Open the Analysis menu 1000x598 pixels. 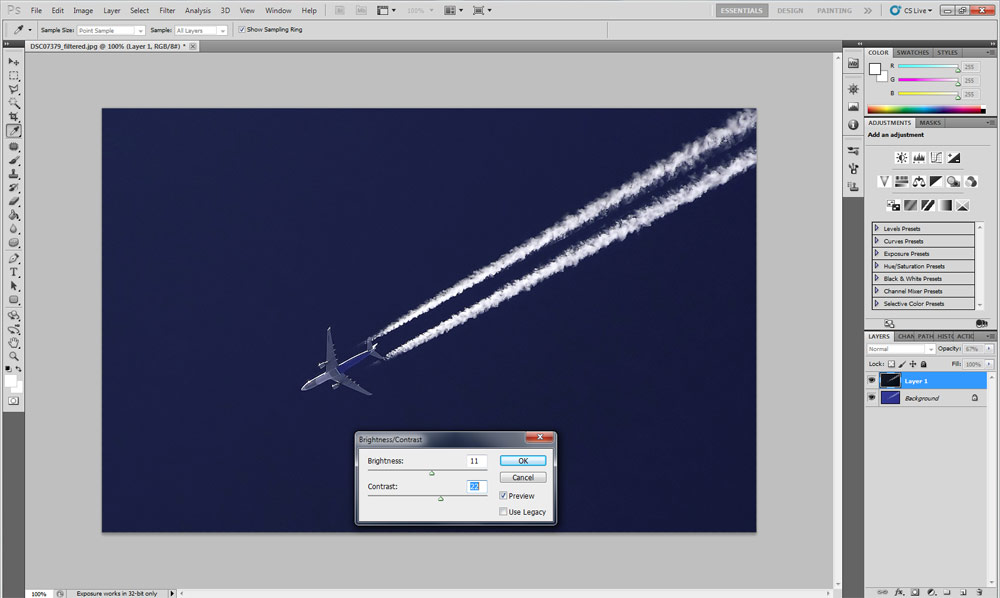(198, 11)
